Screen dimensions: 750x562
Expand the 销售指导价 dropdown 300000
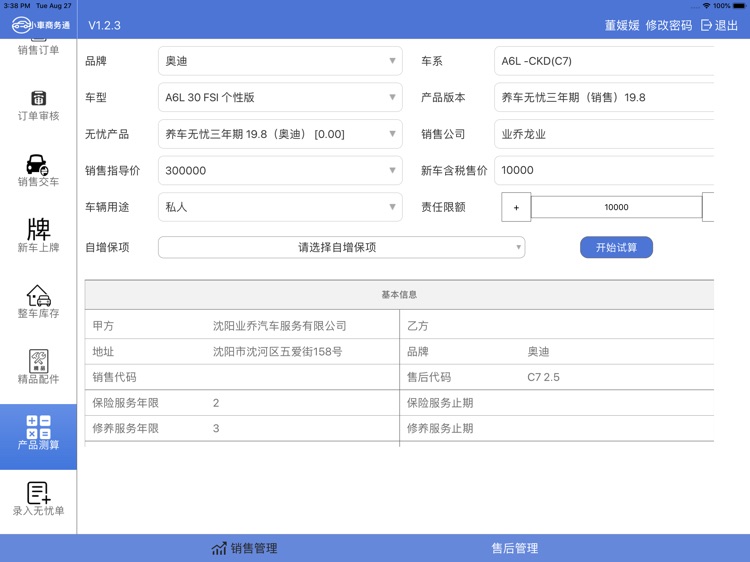tap(280, 170)
